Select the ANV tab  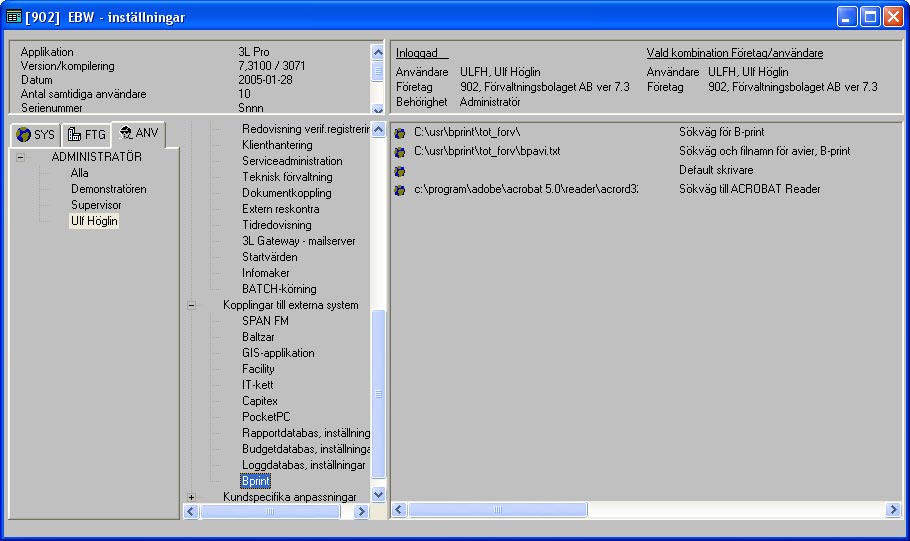click(x=138, y=133)
